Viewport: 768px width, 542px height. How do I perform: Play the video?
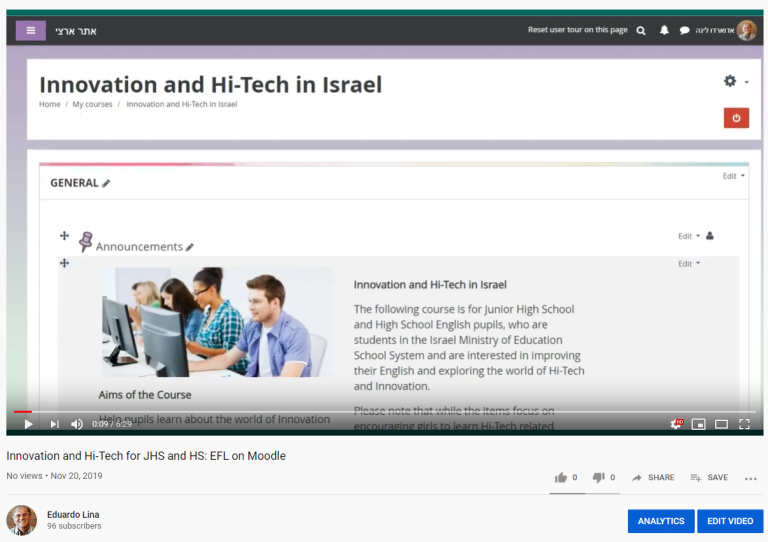pos(28,424)
